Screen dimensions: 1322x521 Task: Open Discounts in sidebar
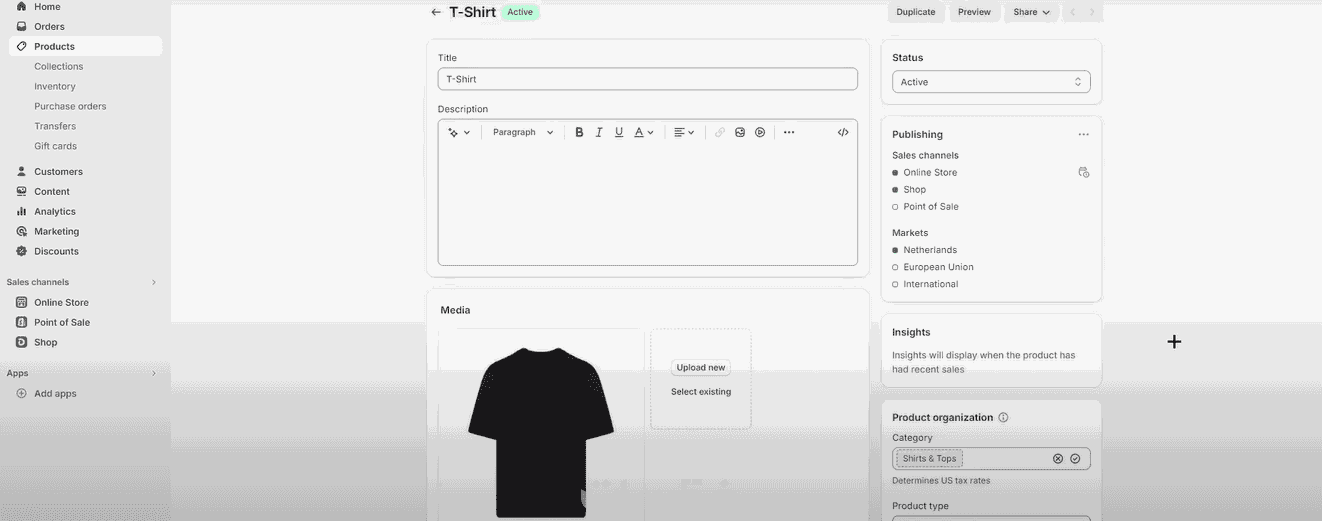pos(56,251)
